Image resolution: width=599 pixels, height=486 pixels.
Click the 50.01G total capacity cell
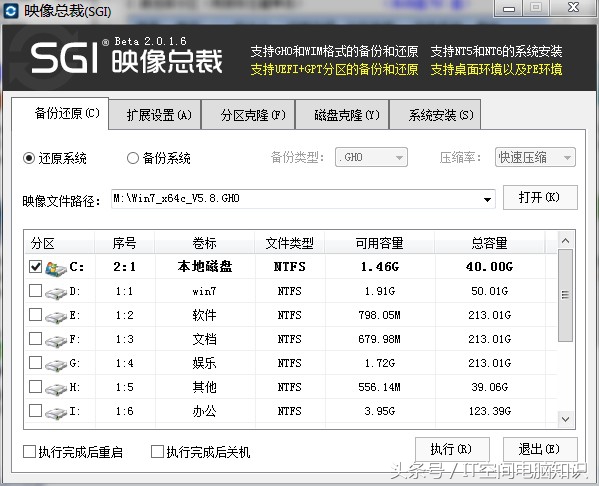click(489, 291)
